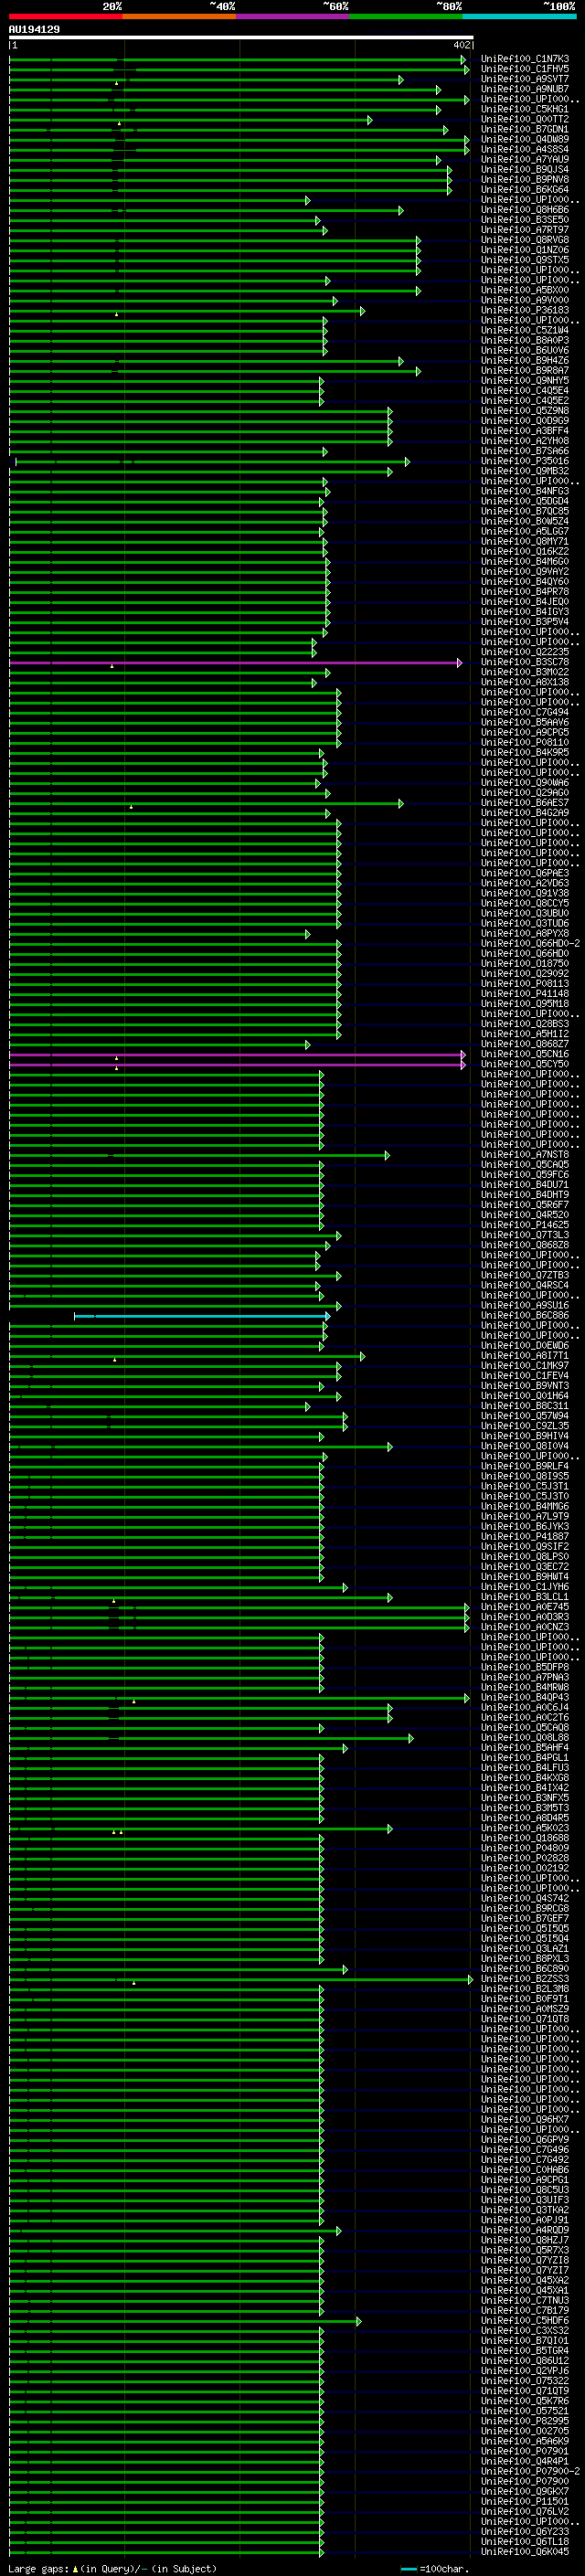Select the UniRef100_C4Q5E2 label
Image resolution: width=585 pixels, height=2576 pixels.
pyautogui.click(x=525, y=400)
